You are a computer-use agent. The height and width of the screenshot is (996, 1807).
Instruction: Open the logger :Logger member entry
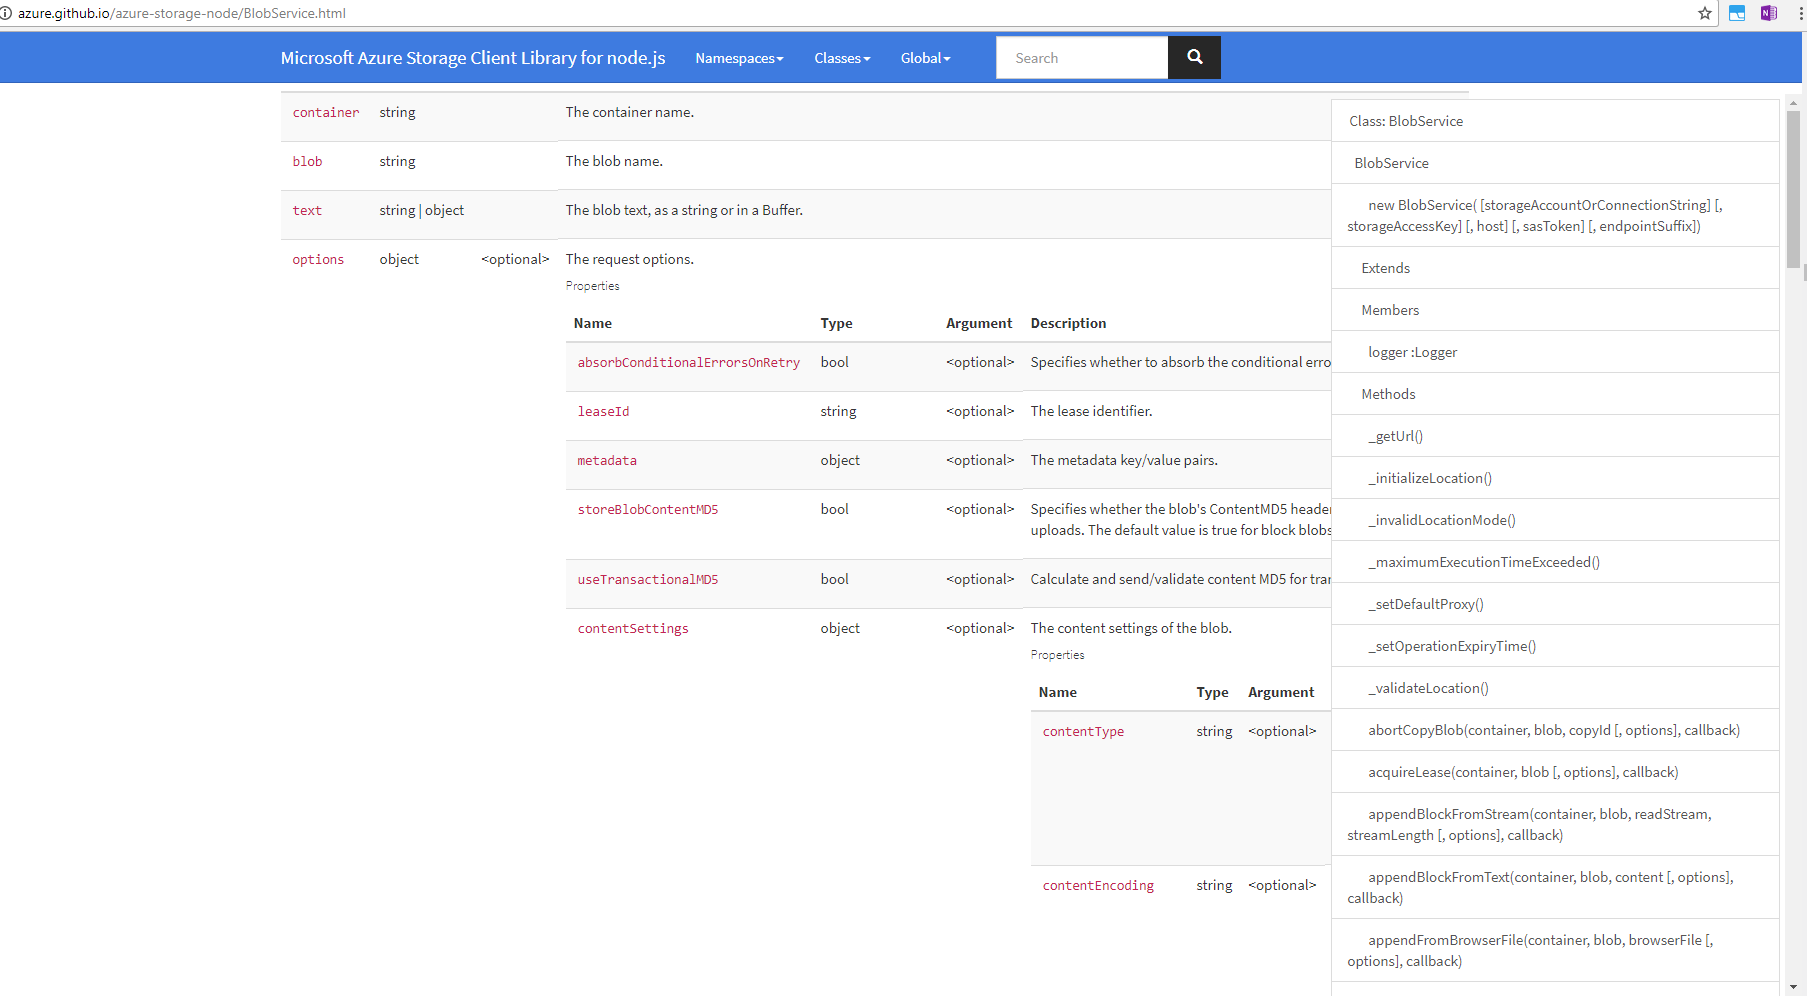(1412, 351)
